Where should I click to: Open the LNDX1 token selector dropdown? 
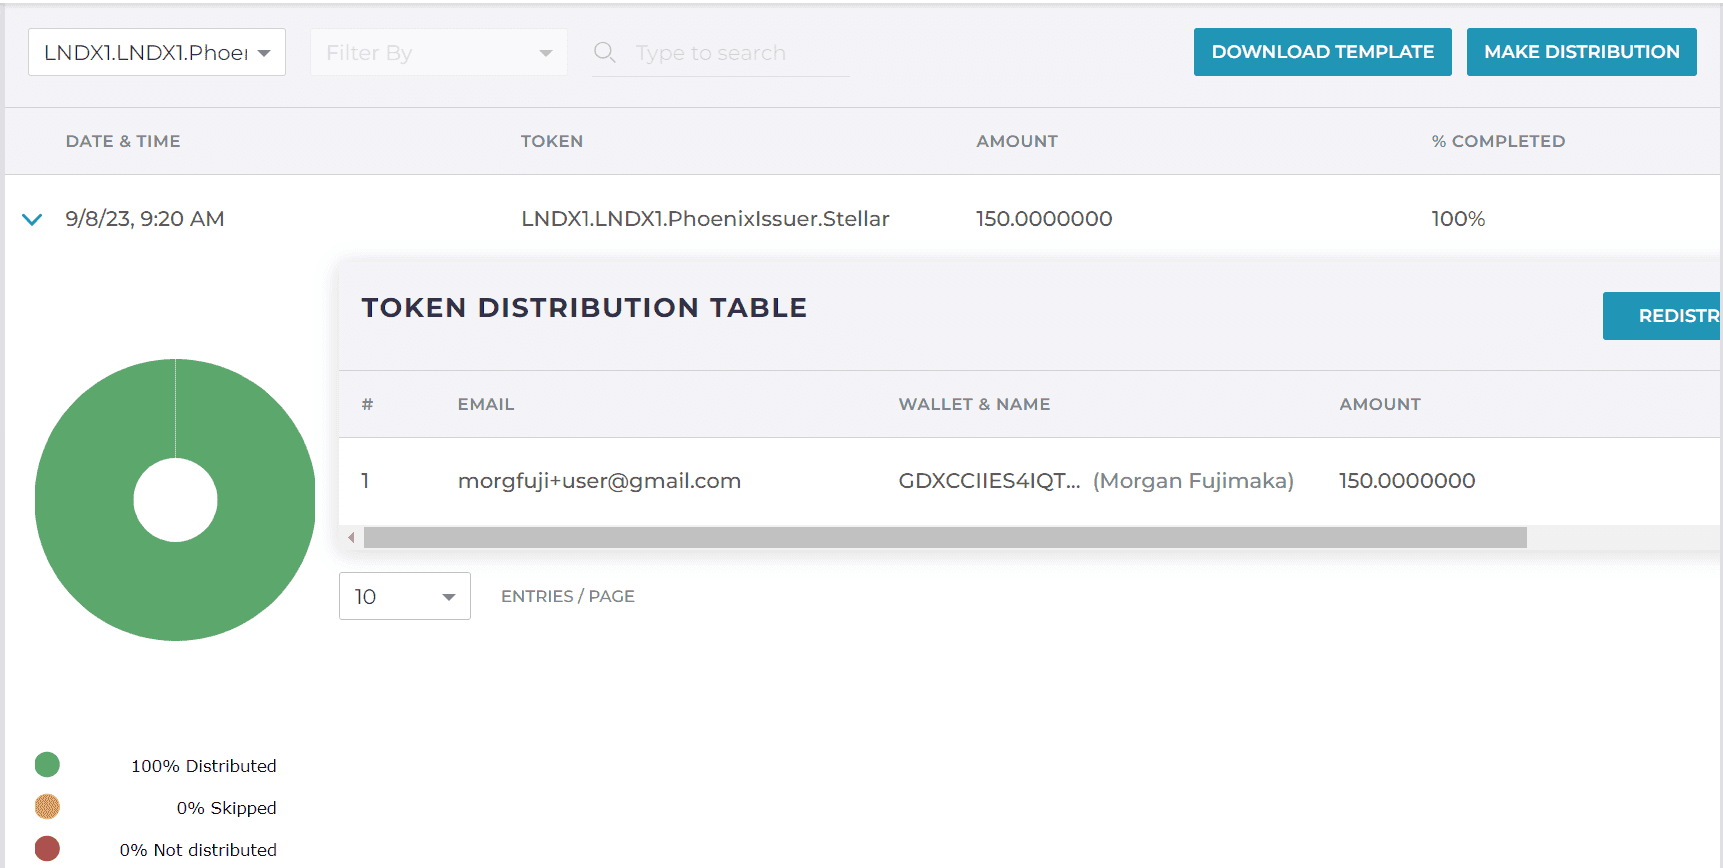point(157,52)
